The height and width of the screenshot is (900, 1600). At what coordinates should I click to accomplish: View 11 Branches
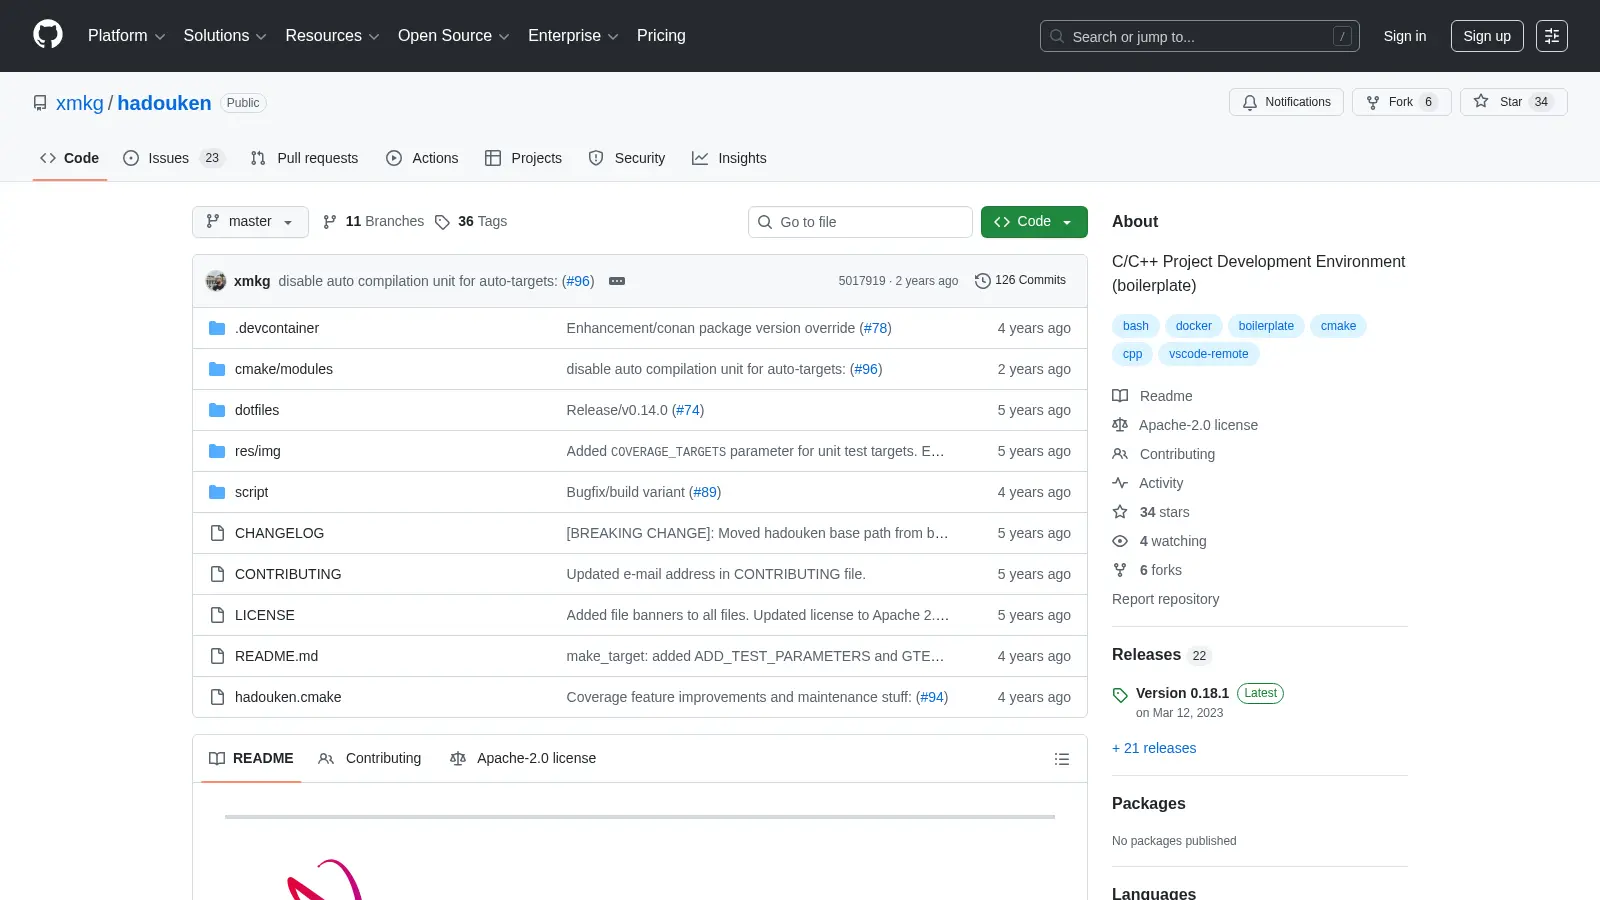[373, 222]
